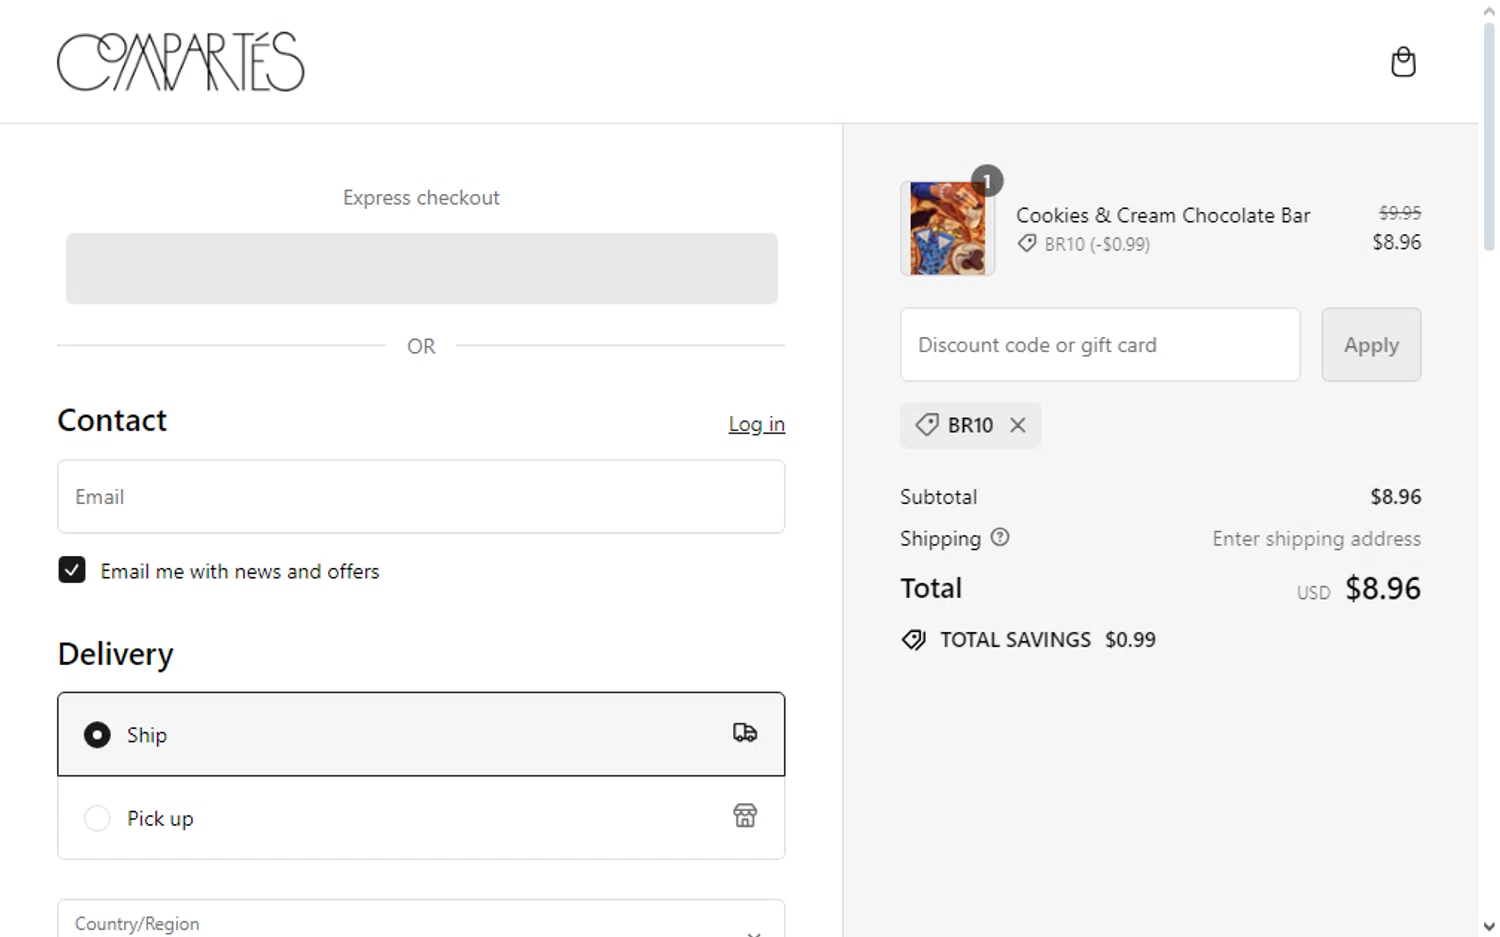Uncheck Email me with news and offers
This screenshot has height=937, width=1500.
72,570
